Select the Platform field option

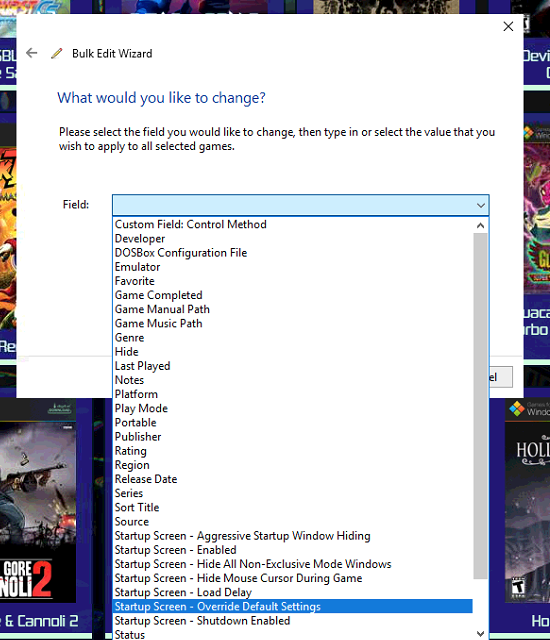(293, 394)
